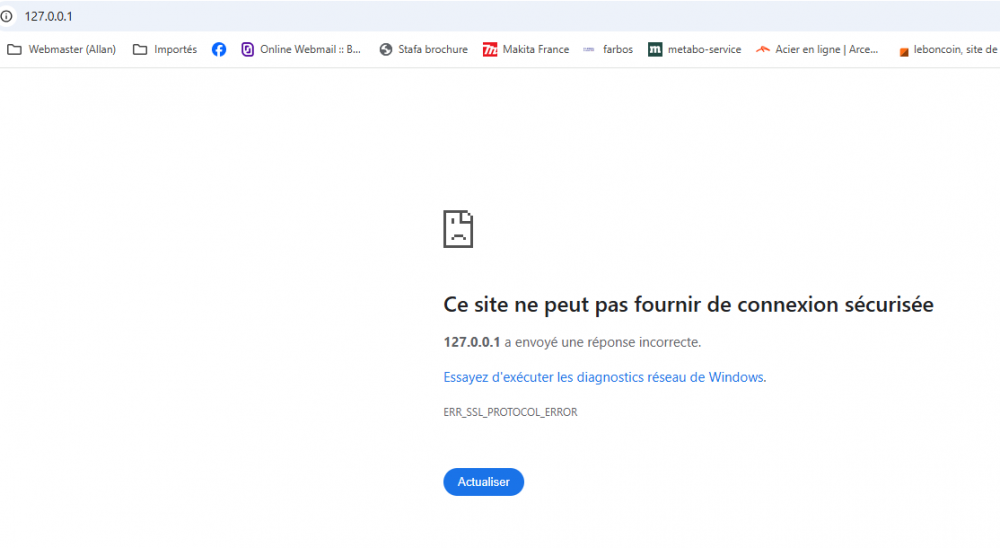Open the farbos bookmark label
The width and height of the screenshot is (1000, 548).
618,50
